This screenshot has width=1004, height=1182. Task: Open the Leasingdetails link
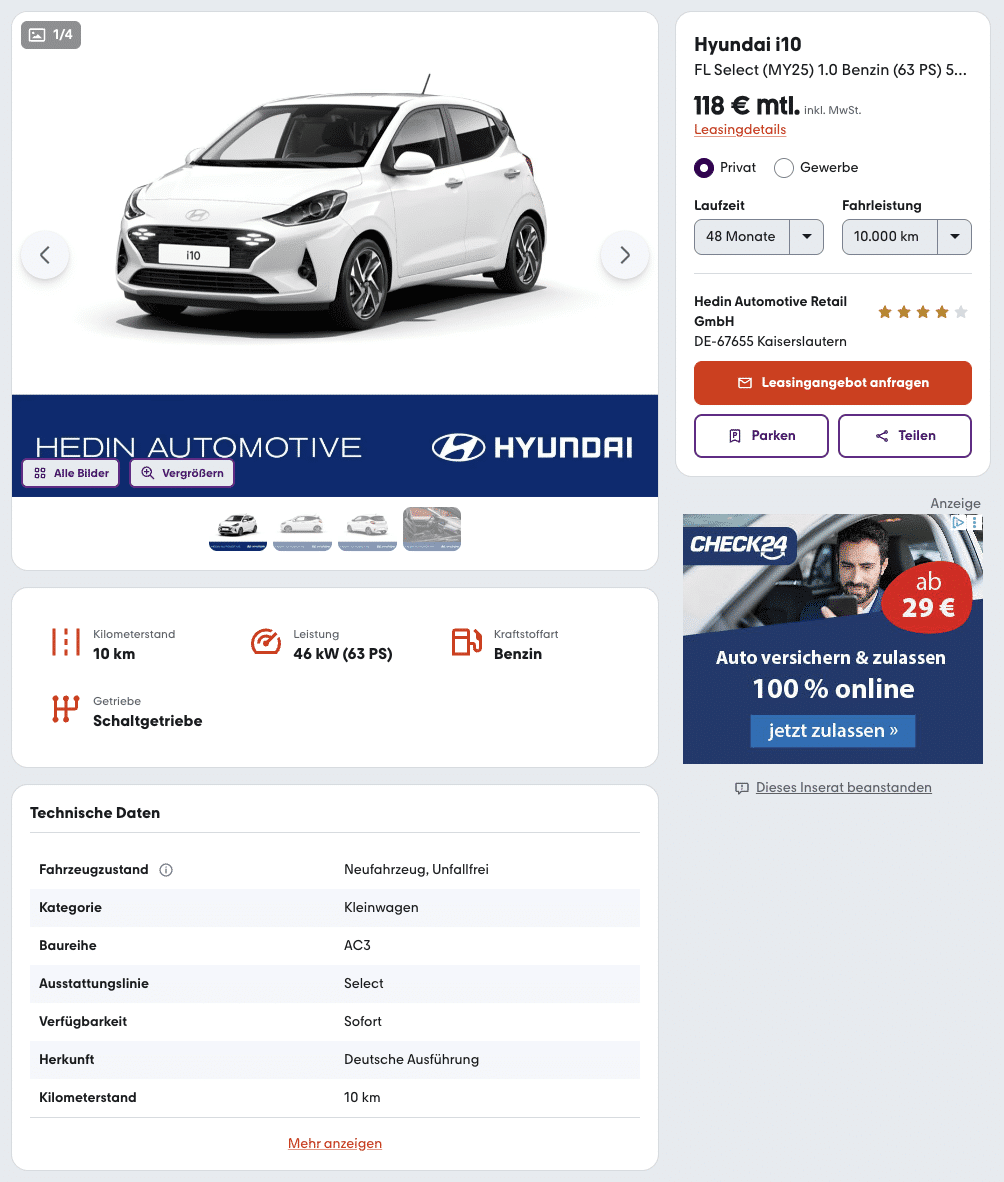tap(739, 130)
